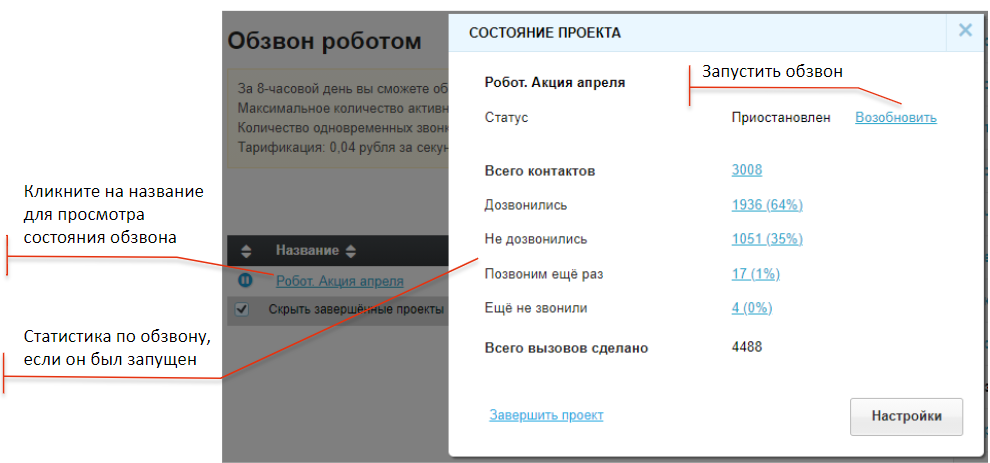Close the Состояние проекта dialog
The image size is (990, 463).
click(x=965, y=31)
